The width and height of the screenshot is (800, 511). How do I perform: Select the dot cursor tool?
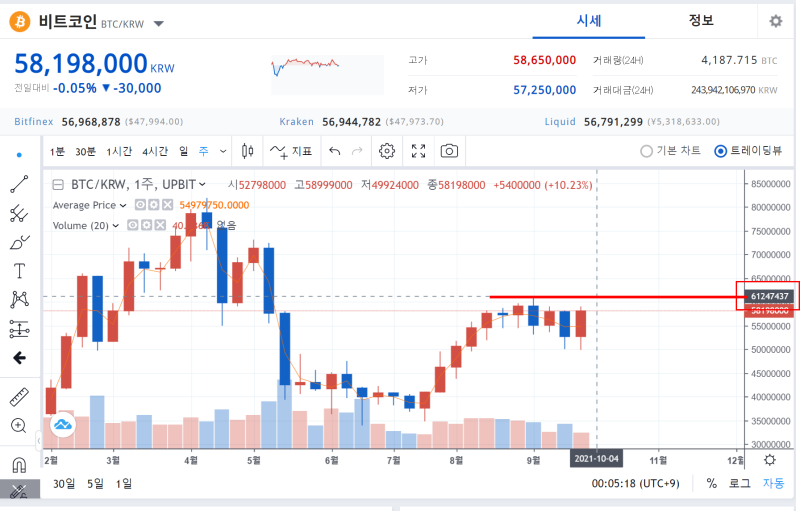pyautogui.click(x=19, y=155)
